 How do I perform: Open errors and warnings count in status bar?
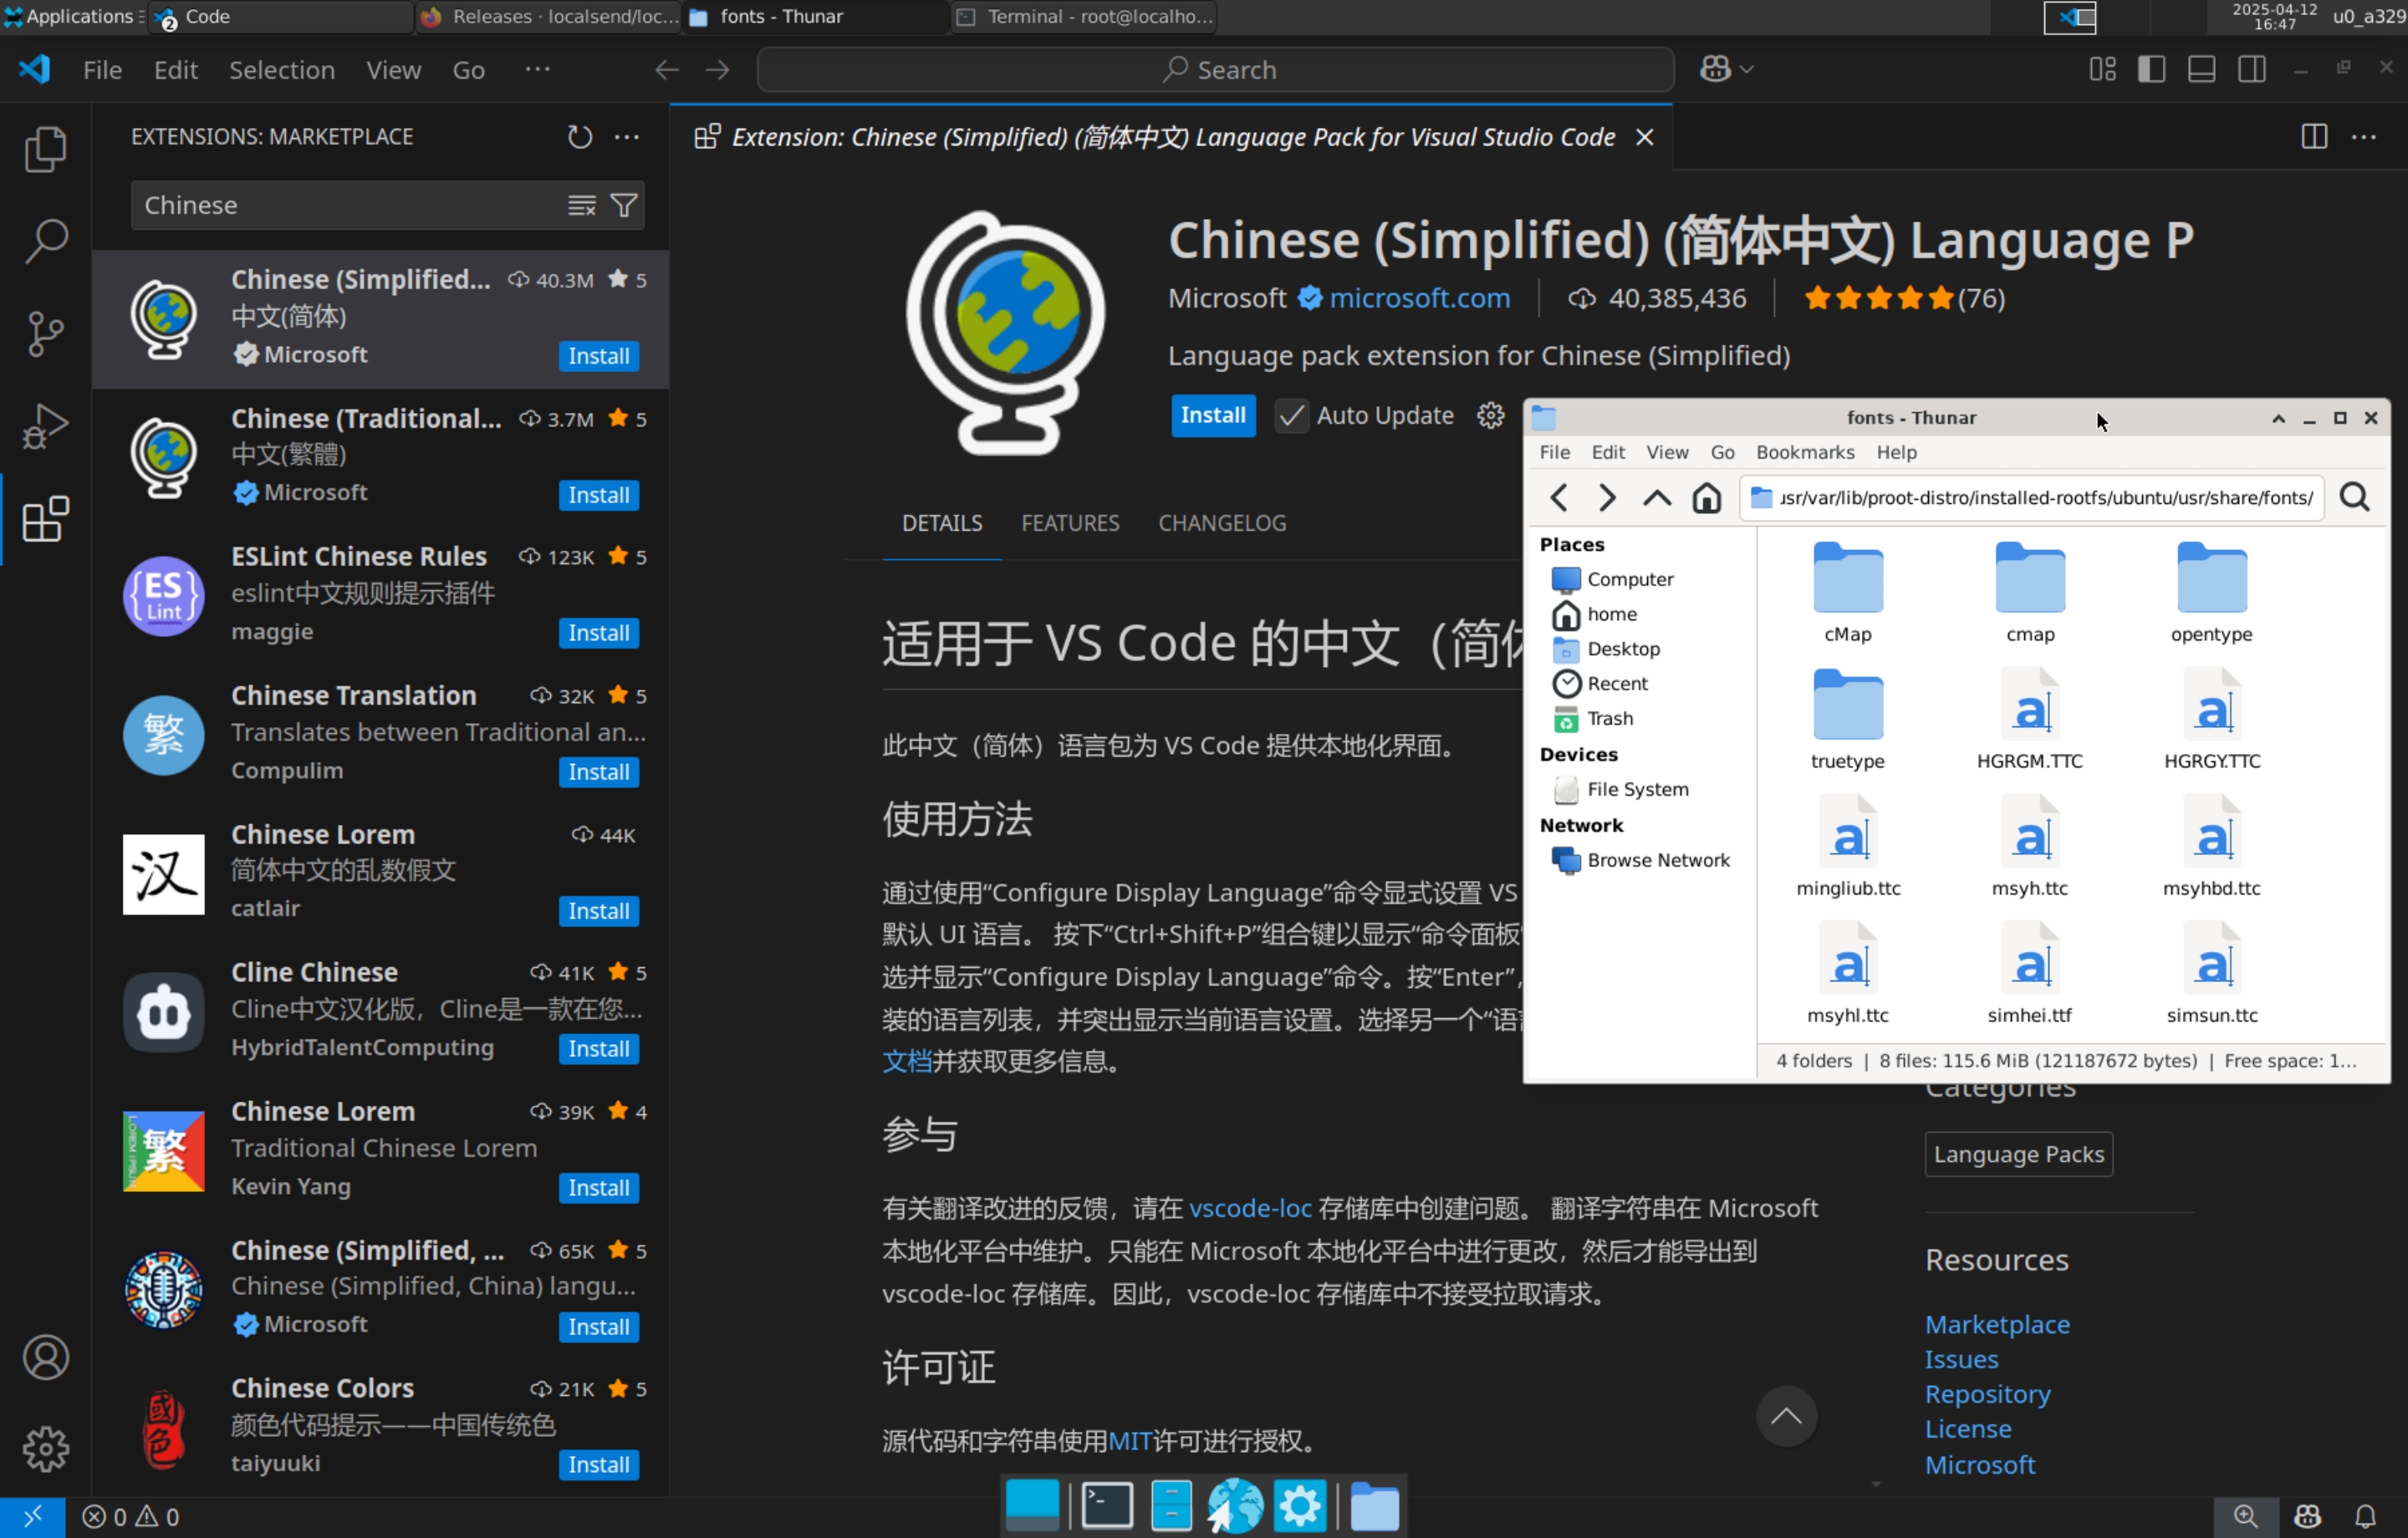[131, 1517]
